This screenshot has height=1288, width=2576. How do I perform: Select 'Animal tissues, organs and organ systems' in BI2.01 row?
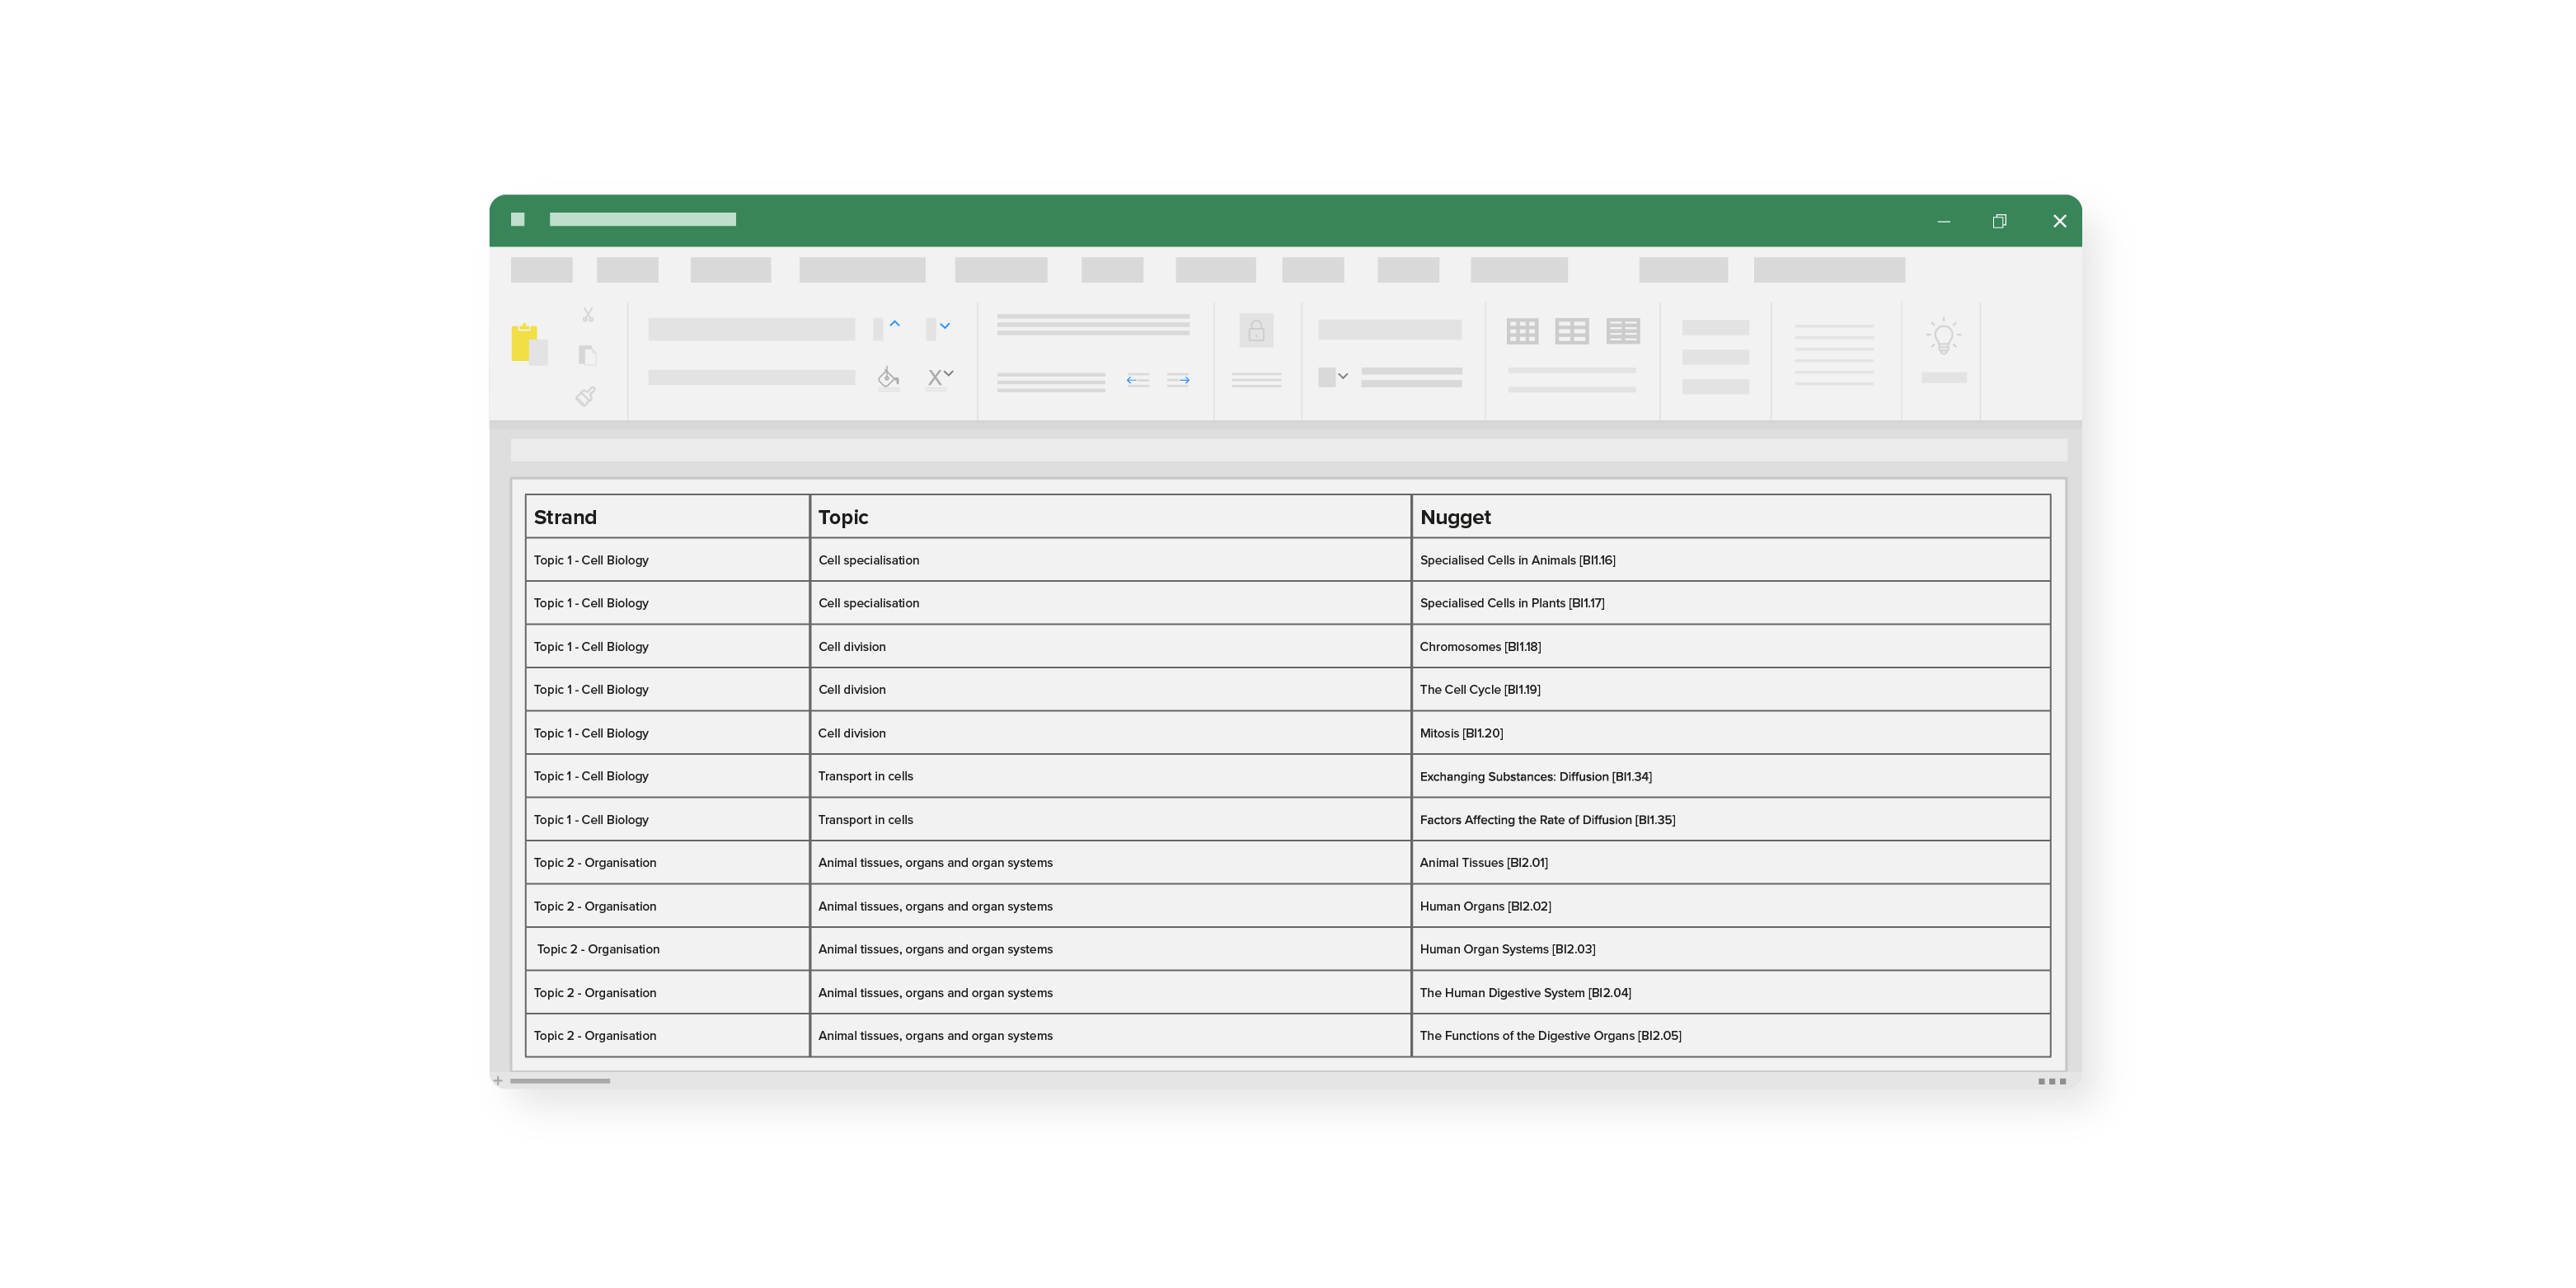tap(1110, 862)
